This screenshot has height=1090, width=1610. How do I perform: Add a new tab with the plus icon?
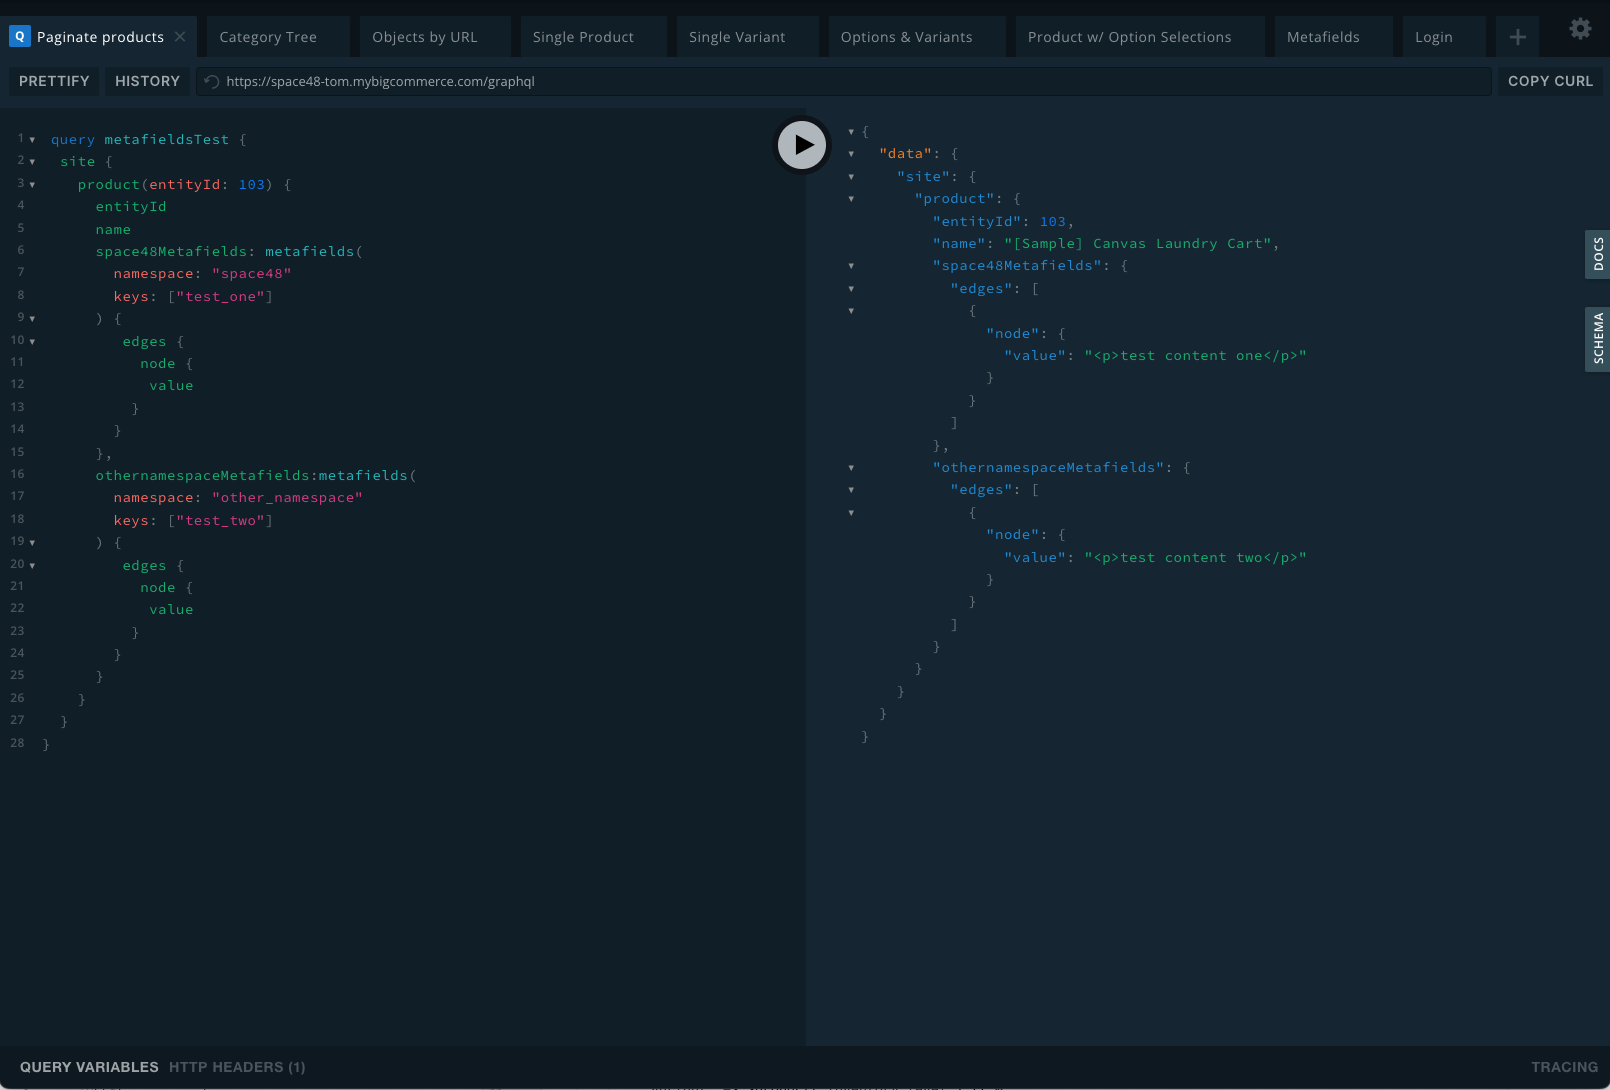point(1517,37)
